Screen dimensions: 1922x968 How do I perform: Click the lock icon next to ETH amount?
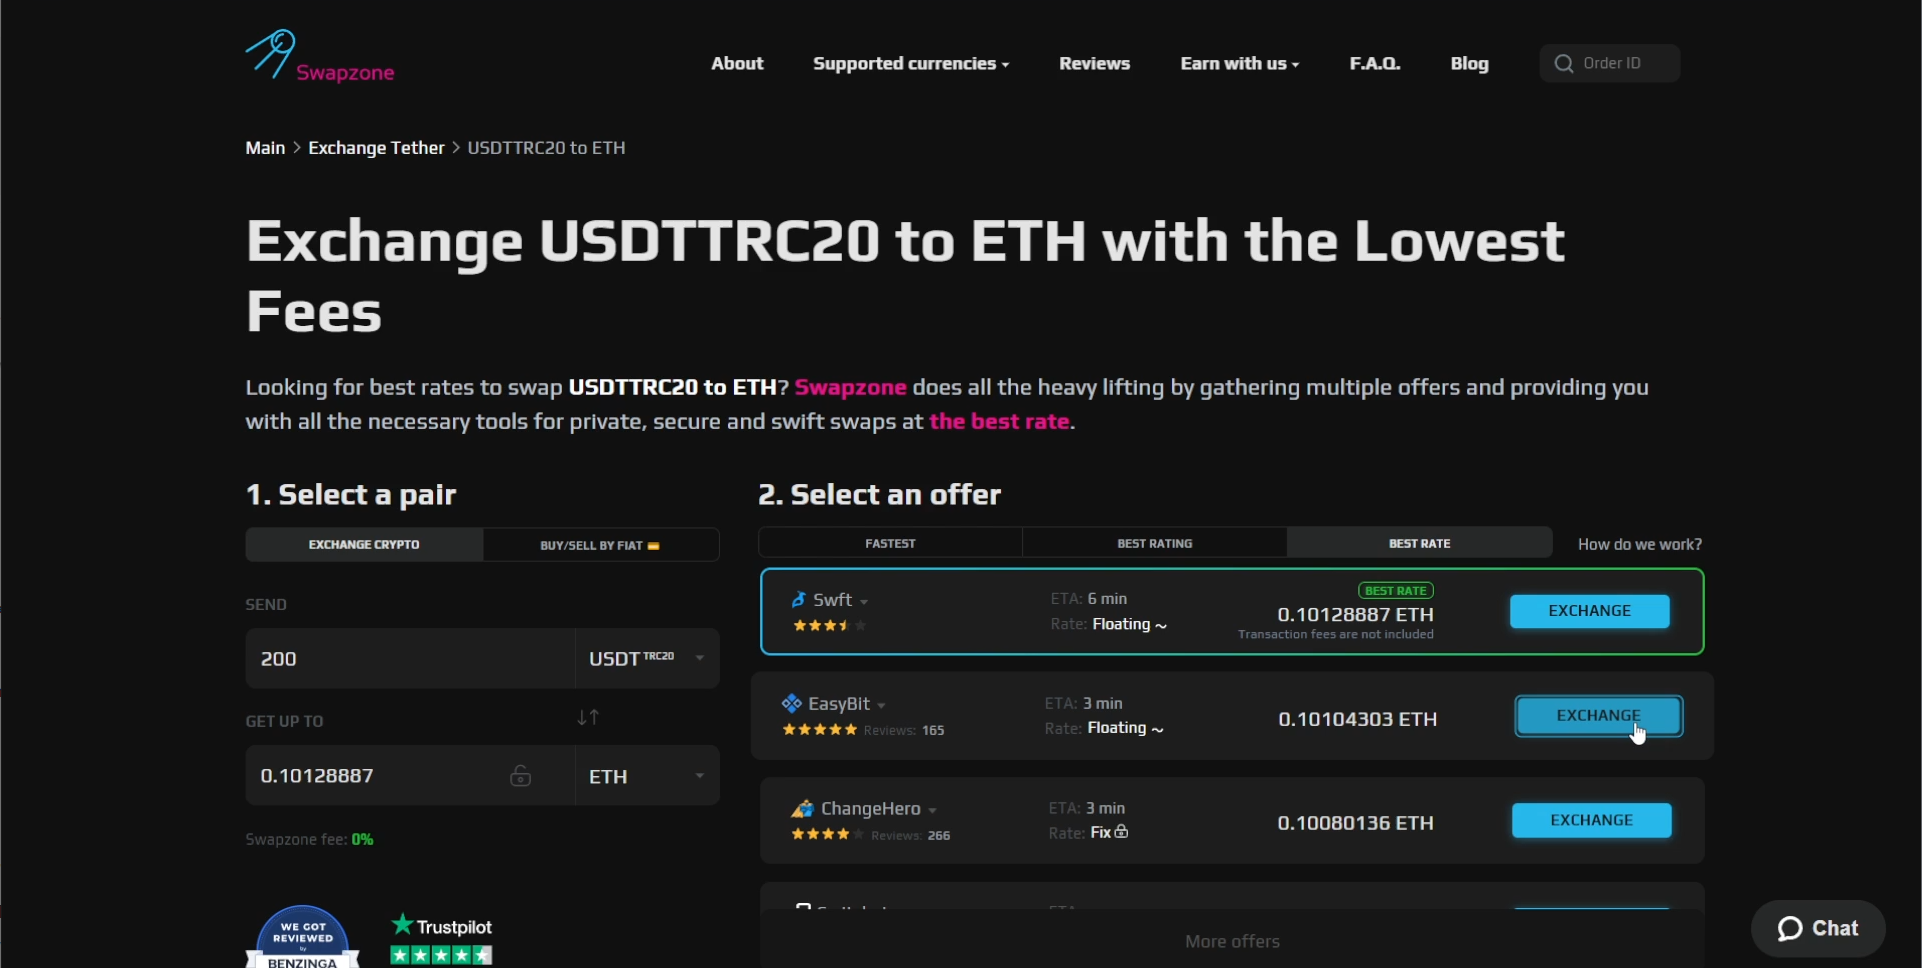519,775
